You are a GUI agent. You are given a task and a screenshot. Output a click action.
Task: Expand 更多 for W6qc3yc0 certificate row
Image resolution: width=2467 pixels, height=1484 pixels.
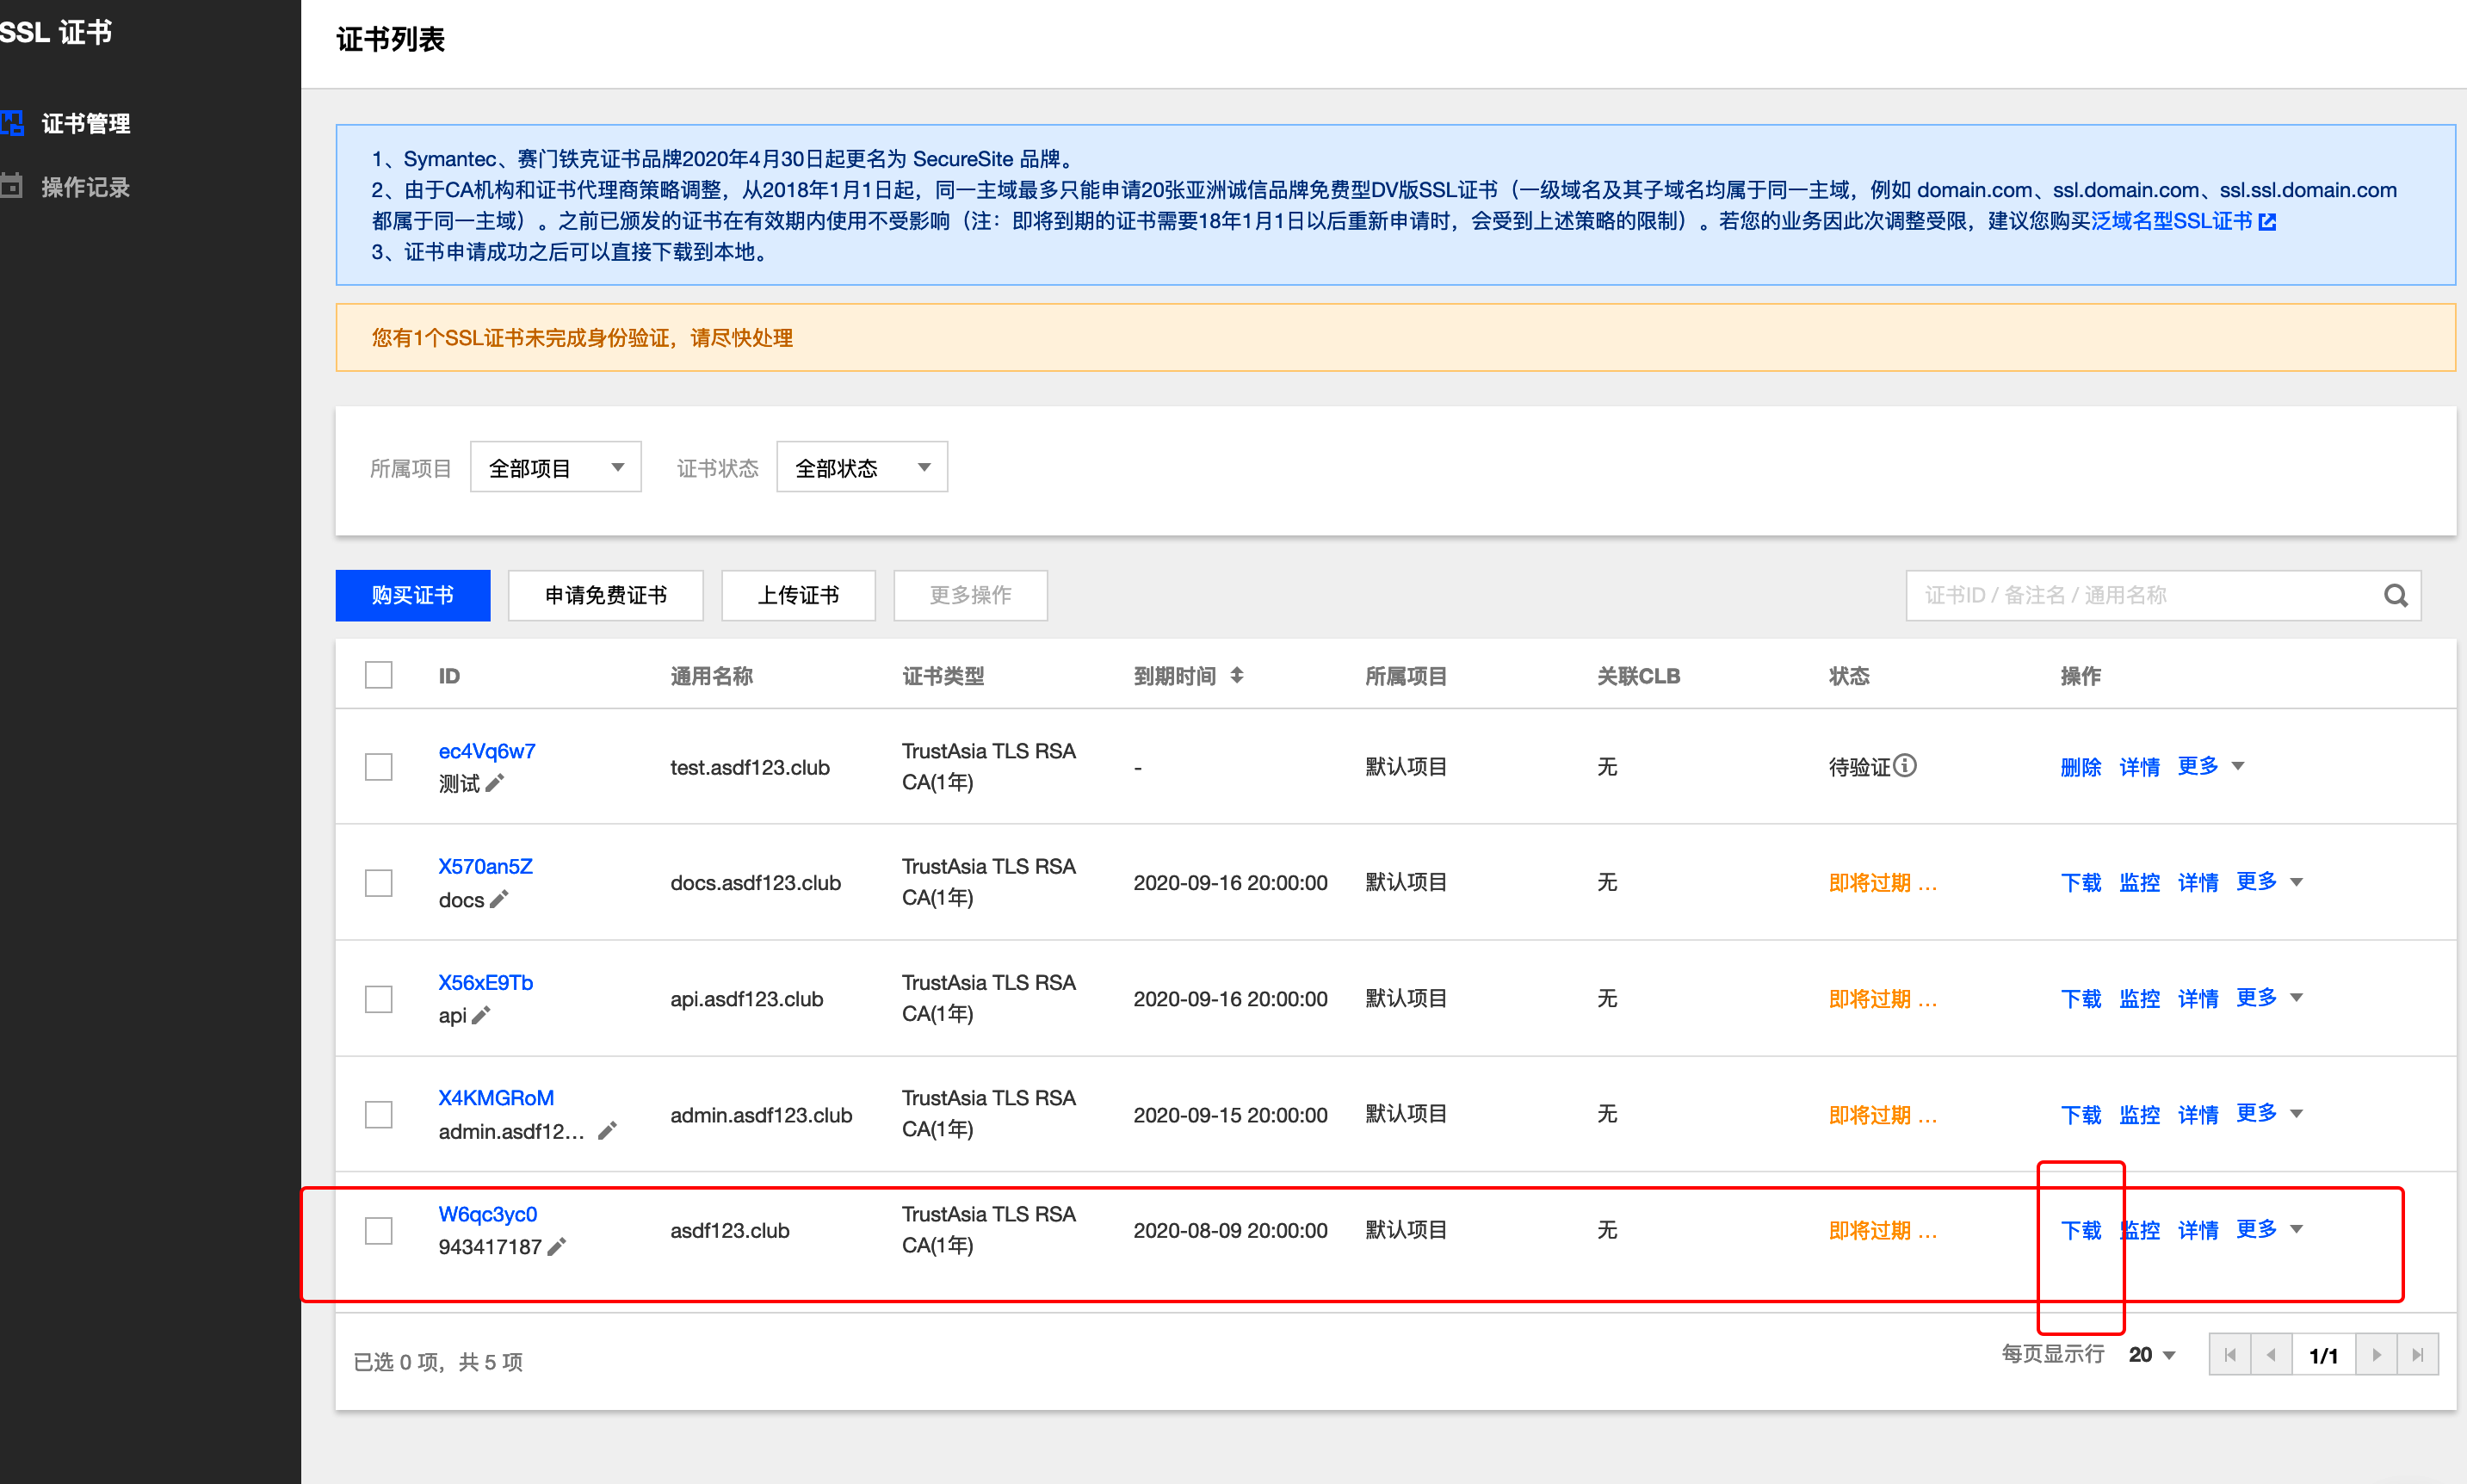tap(2270, 1230)
